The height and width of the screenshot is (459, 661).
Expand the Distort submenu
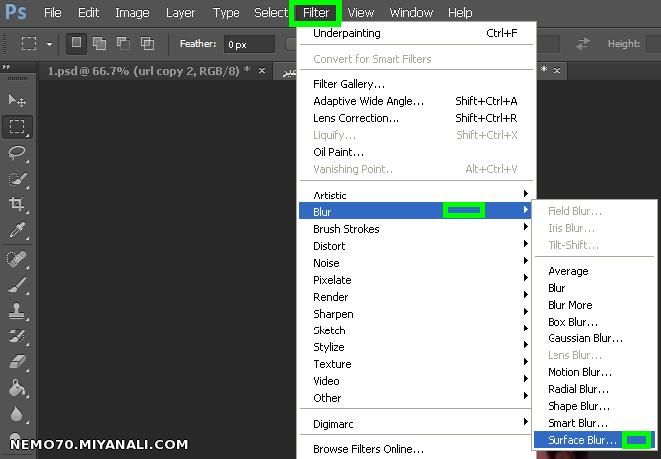415,246
